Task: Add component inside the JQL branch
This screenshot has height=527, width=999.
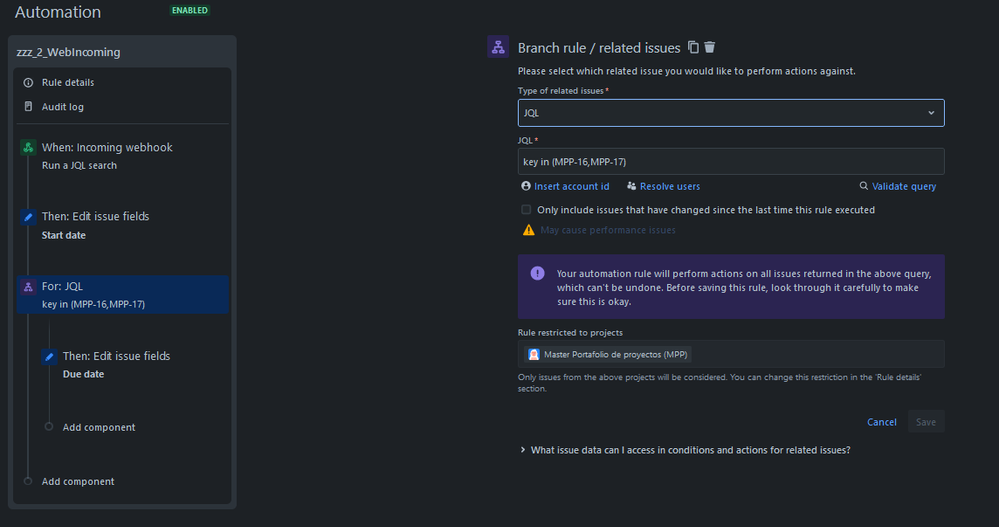Action: [99, 428]
